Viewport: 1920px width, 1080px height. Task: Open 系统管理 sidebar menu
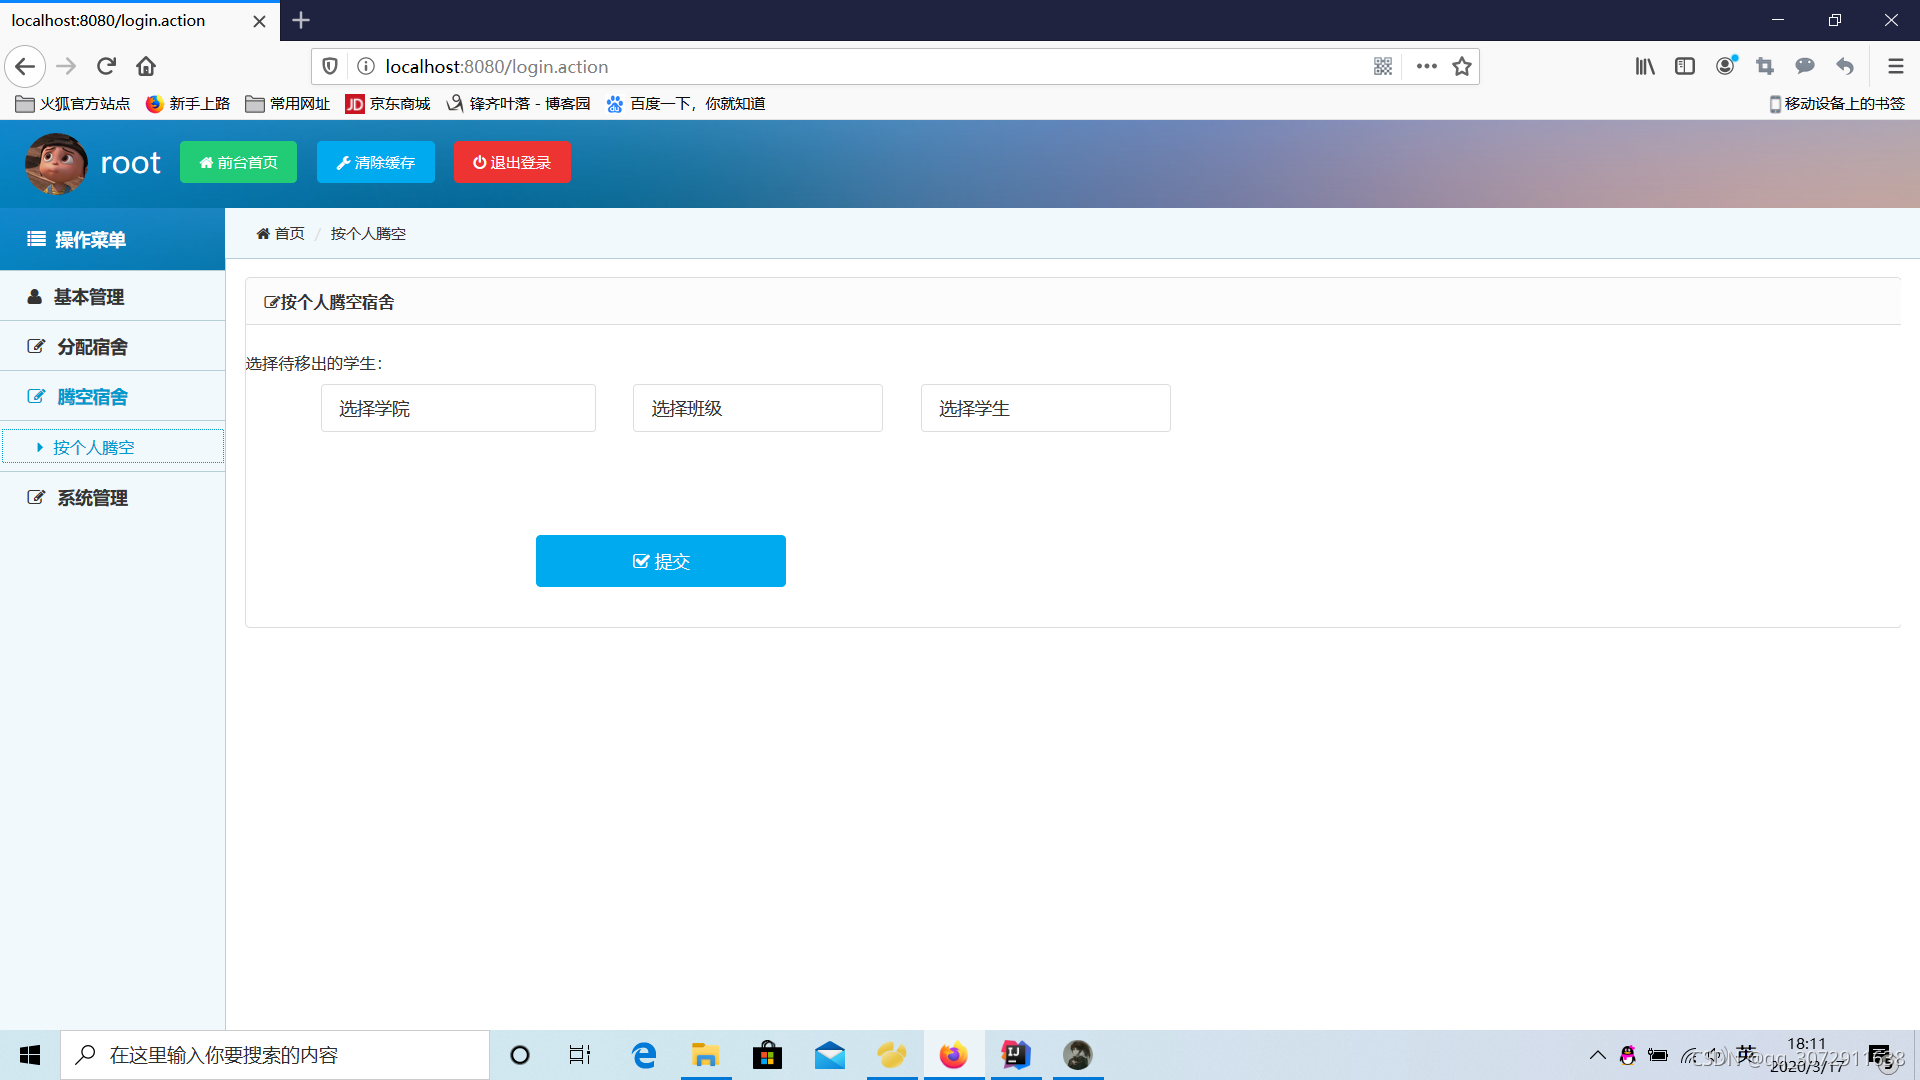(92, 498)
